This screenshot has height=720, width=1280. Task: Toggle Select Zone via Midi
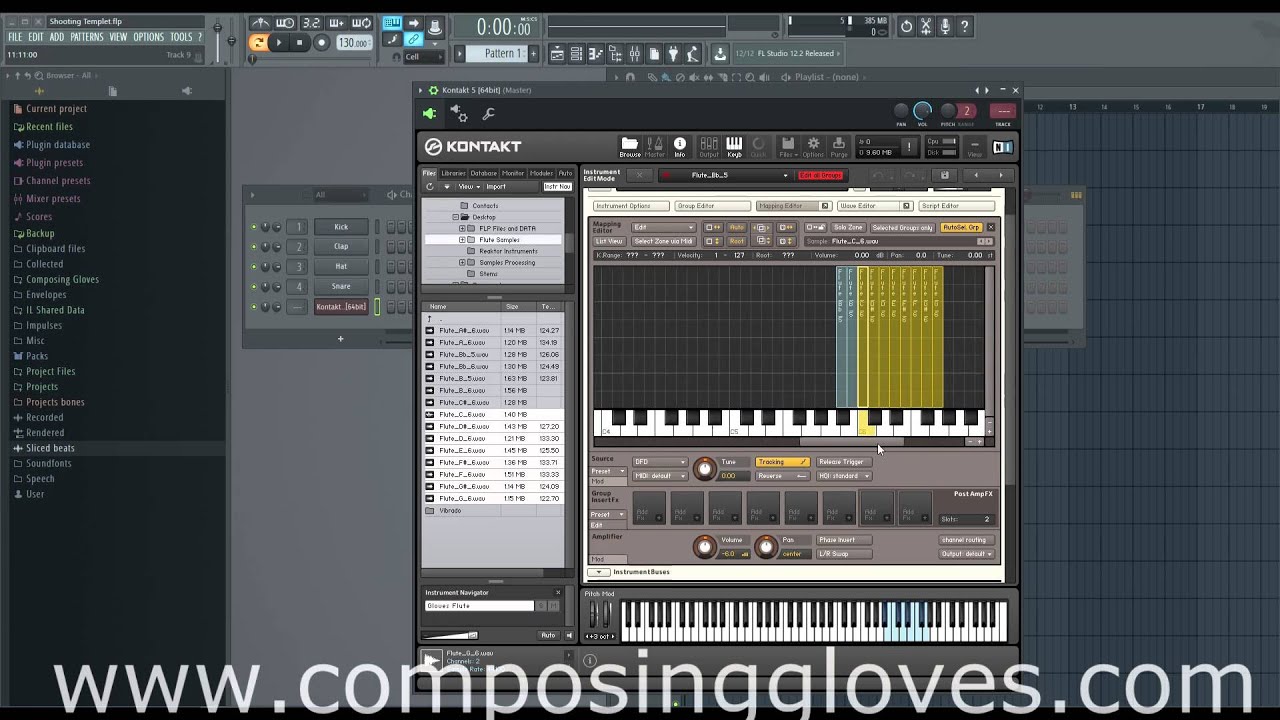663,241
